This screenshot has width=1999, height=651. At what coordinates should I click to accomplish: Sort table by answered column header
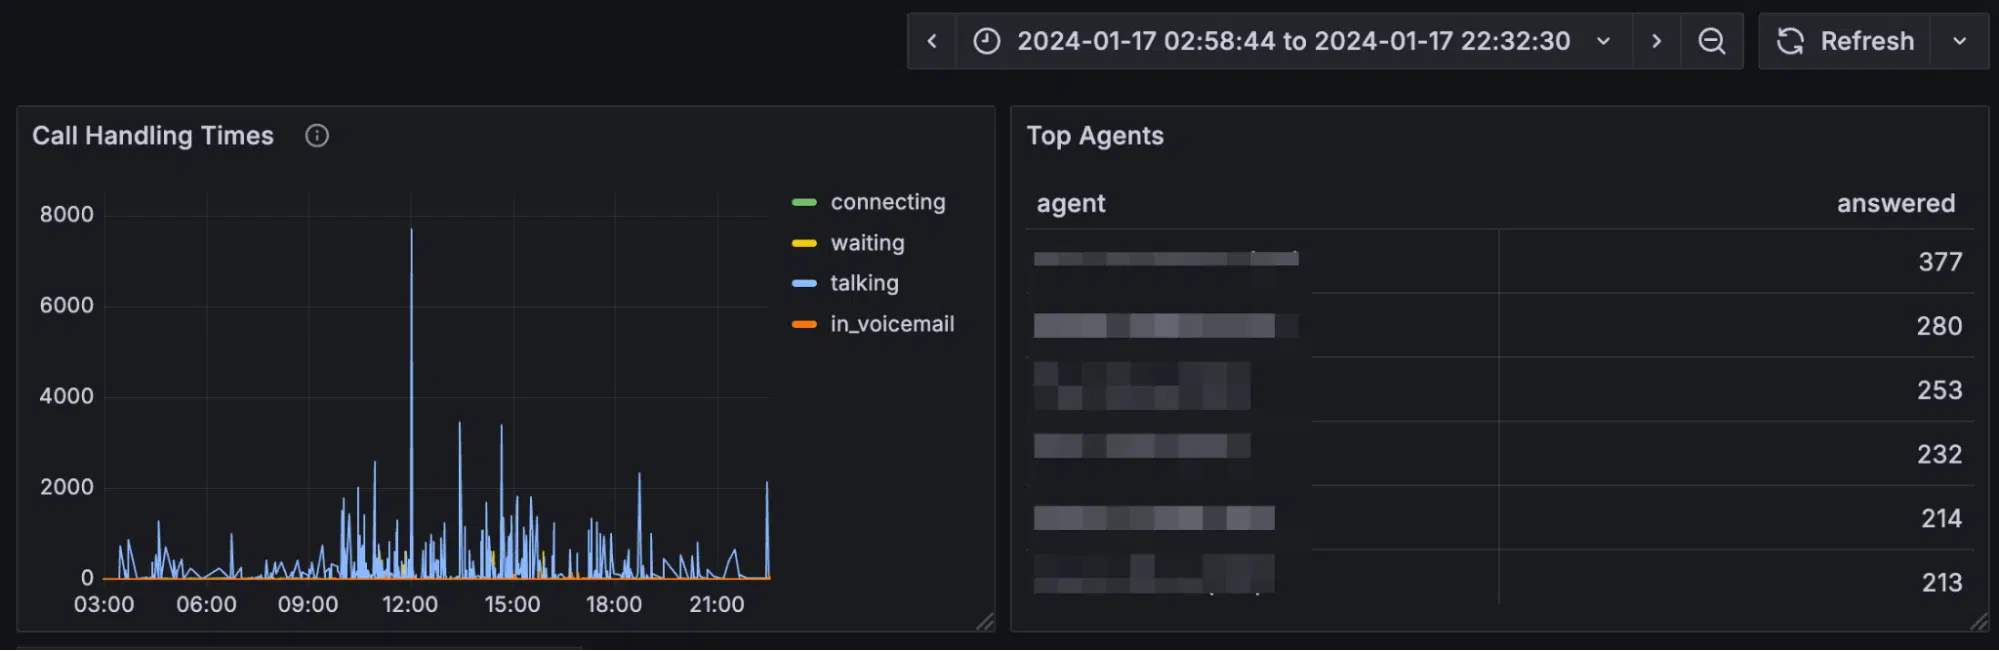click(x=1895, y=203)
